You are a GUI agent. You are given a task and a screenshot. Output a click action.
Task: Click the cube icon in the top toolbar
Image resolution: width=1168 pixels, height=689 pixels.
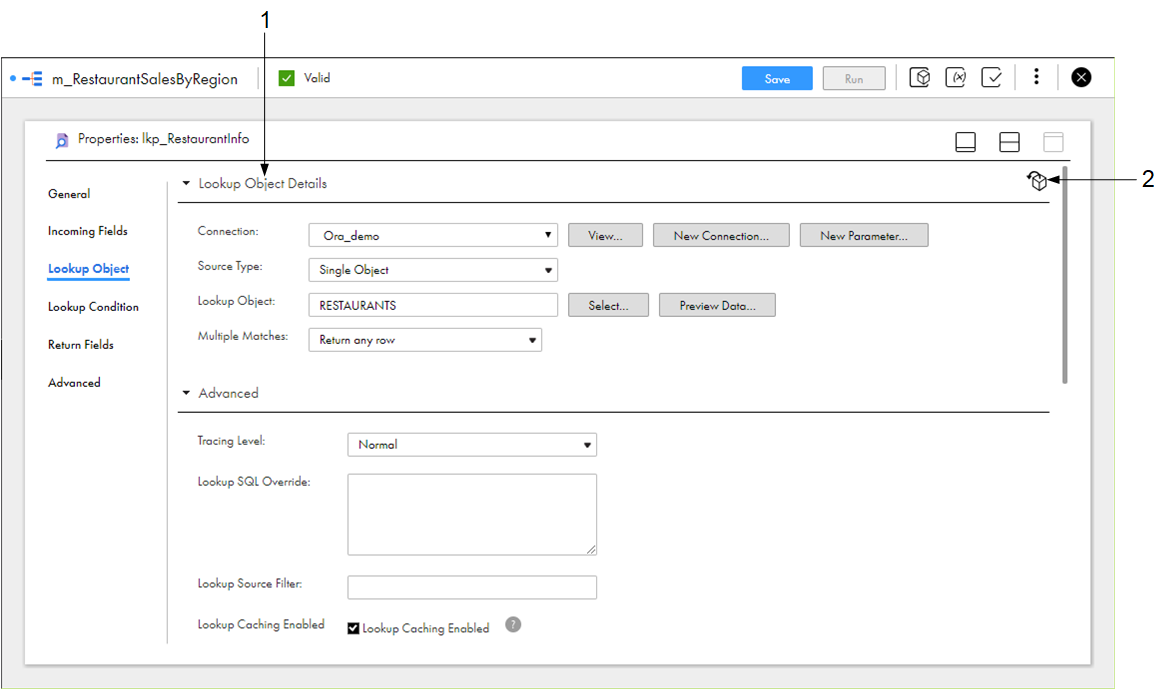(x=920, y=77)
